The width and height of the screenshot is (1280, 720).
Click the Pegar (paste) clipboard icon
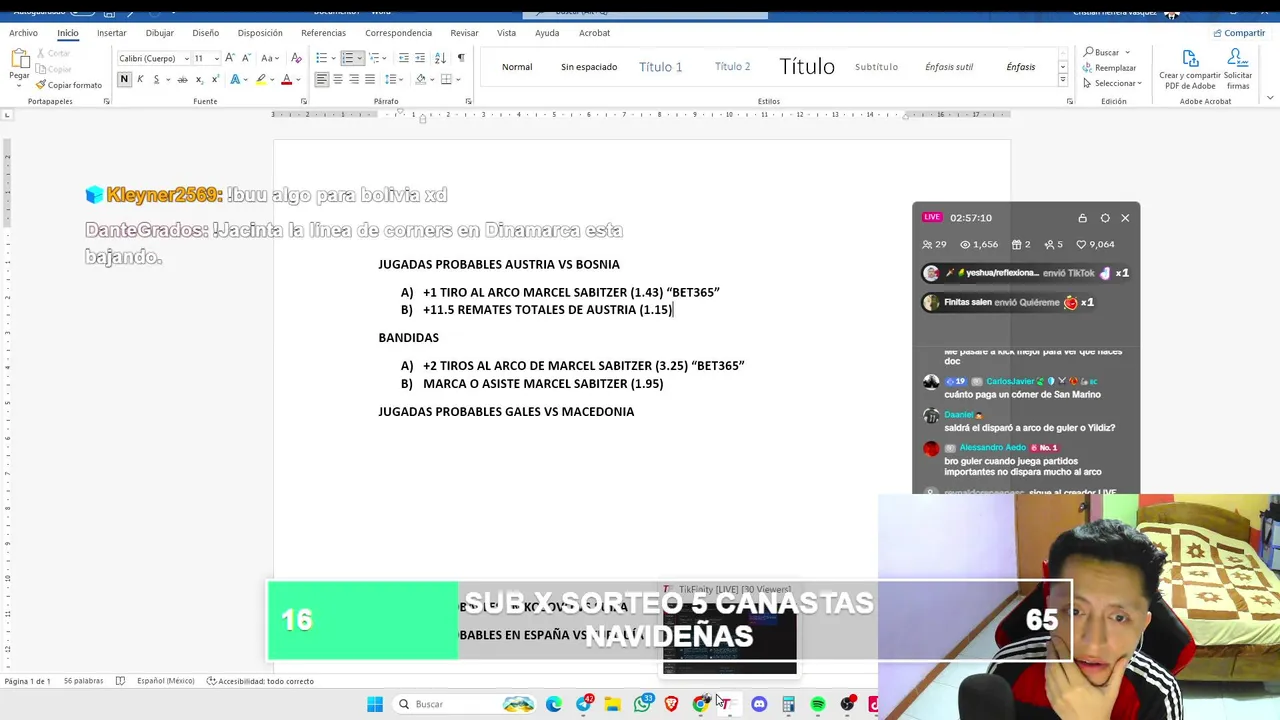19,59
